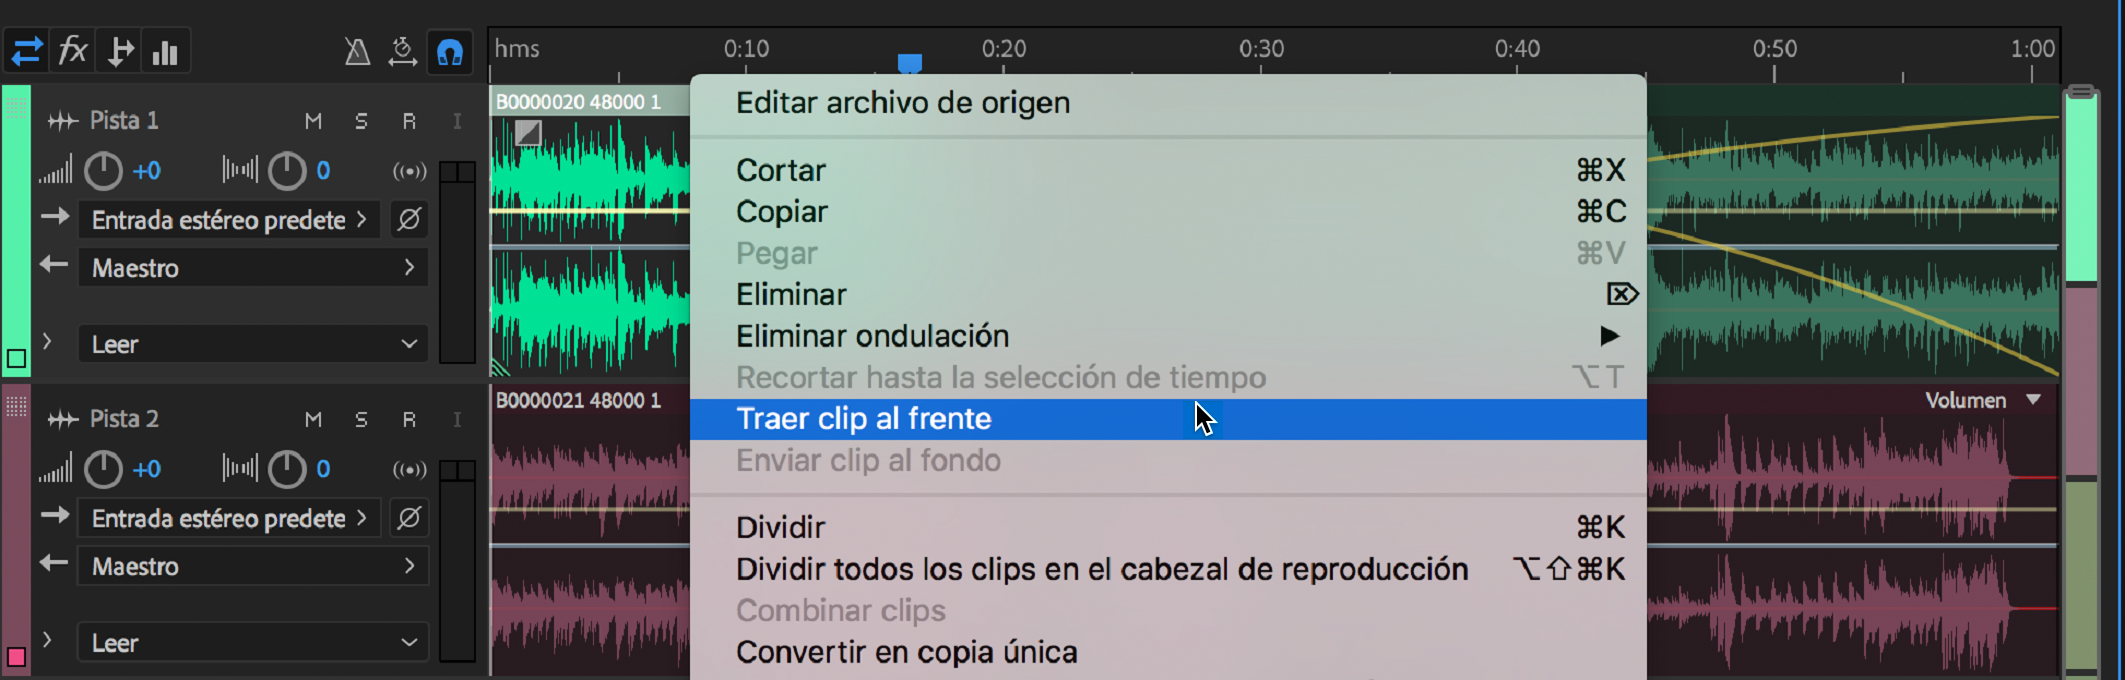Expand the Maestro output selector on Pista 2

click(252, 566)
